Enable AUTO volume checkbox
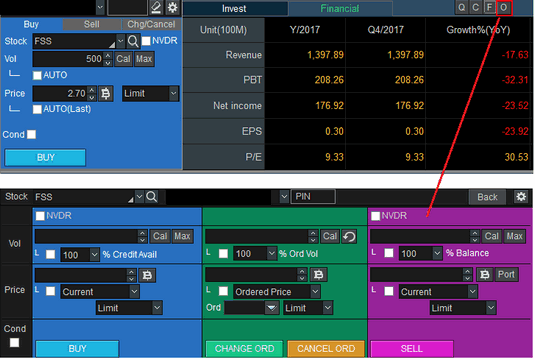This screenshot has height=360, width=535. (37, 75)
